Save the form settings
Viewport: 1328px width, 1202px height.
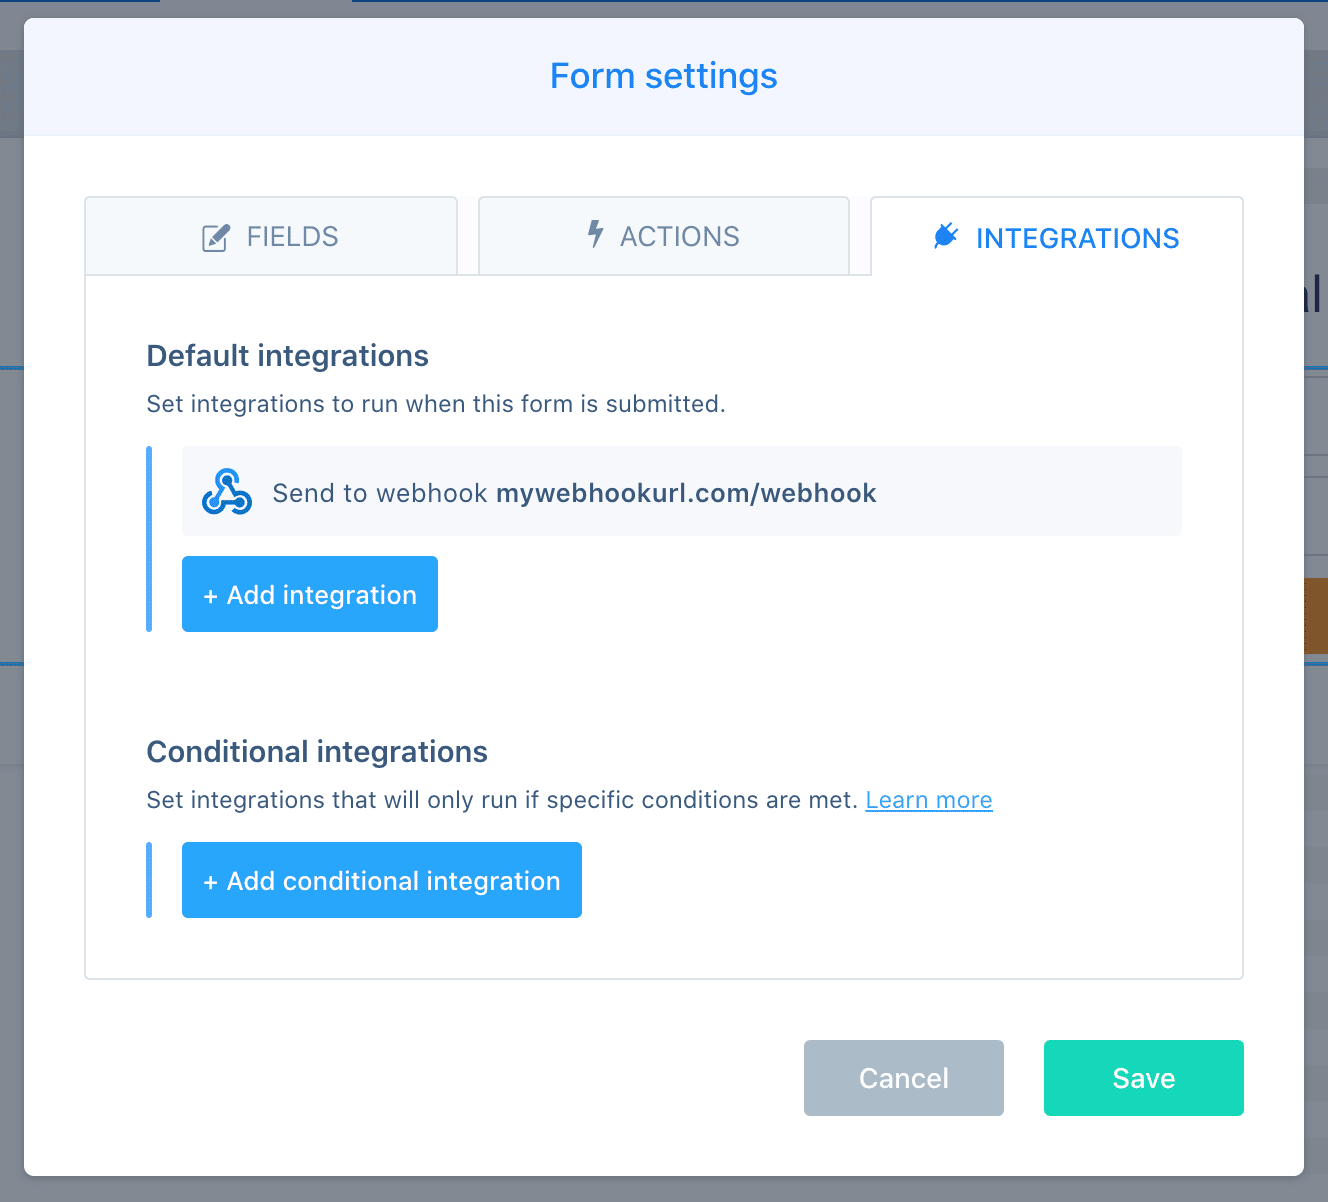tap(1144, 1078)
